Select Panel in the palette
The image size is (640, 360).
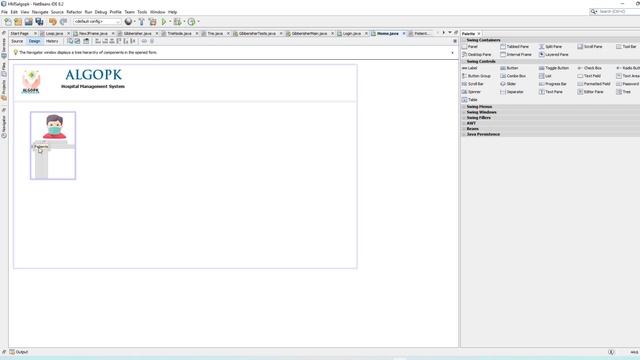470,47
